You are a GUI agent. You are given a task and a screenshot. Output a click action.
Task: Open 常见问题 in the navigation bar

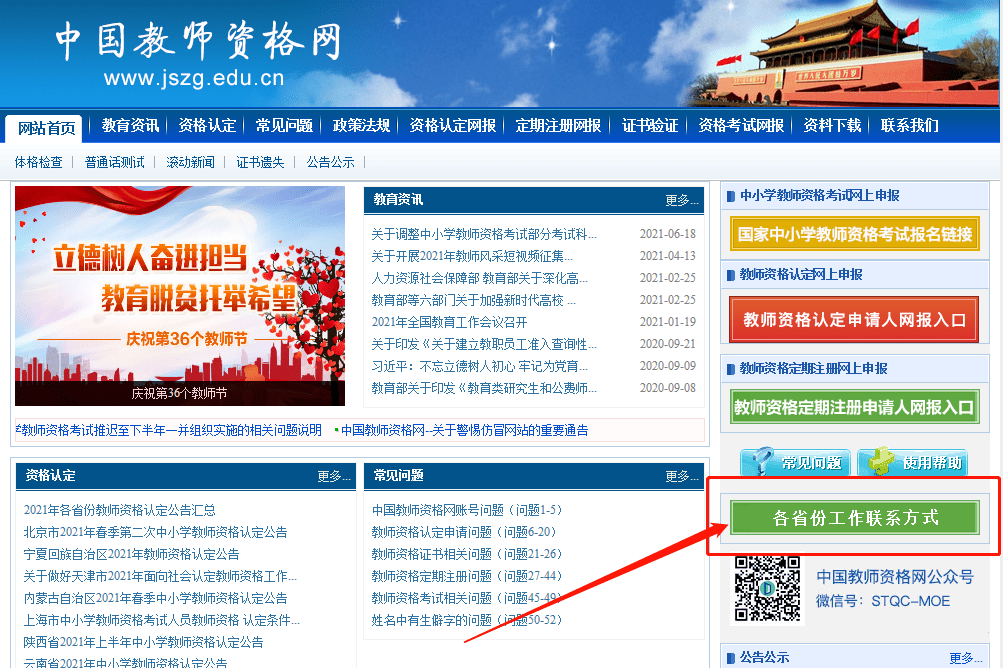[285, 125]
